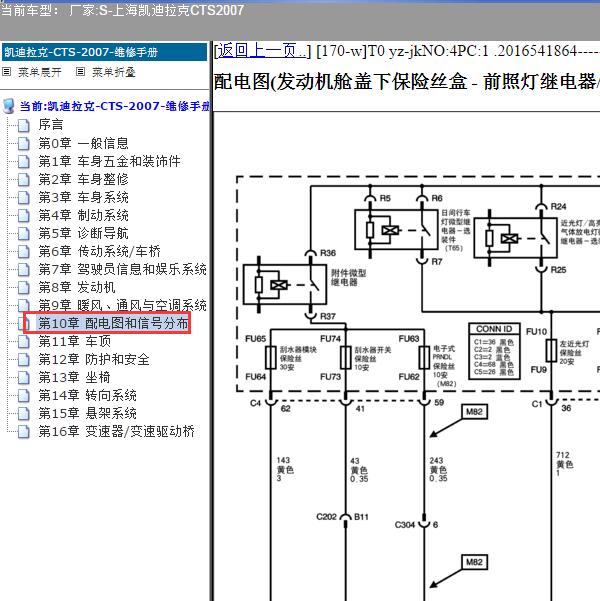This screenshot has width=600, height=601.
Task: Click the 附件微型继电器 label
Action: click(x=348, y=278)
